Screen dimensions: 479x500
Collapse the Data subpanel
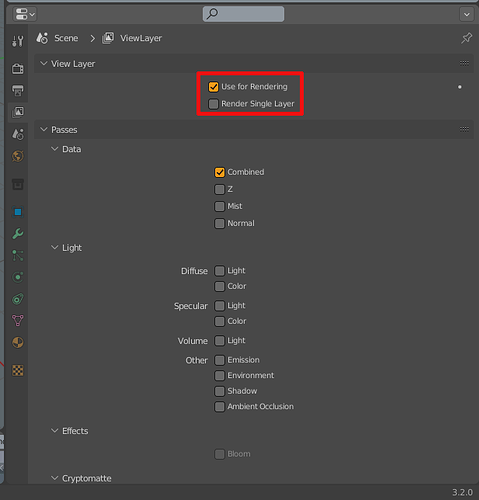(x=55, y=149)
